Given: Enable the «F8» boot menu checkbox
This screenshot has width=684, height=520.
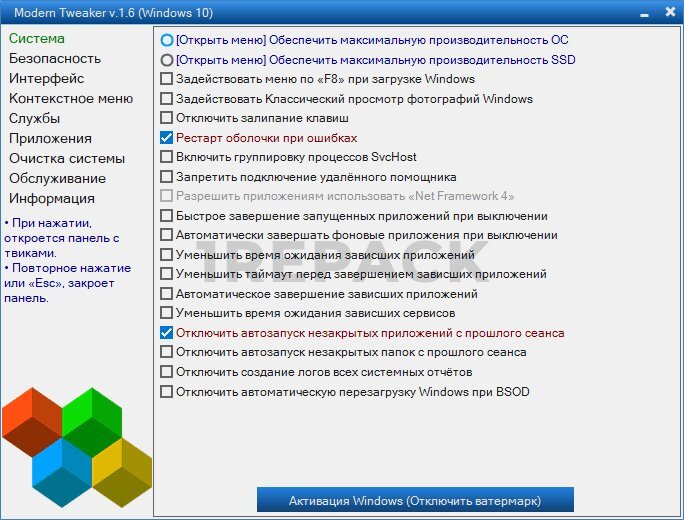Looking at the screenshot, I should pyautogui.click(x=167, y=79).
